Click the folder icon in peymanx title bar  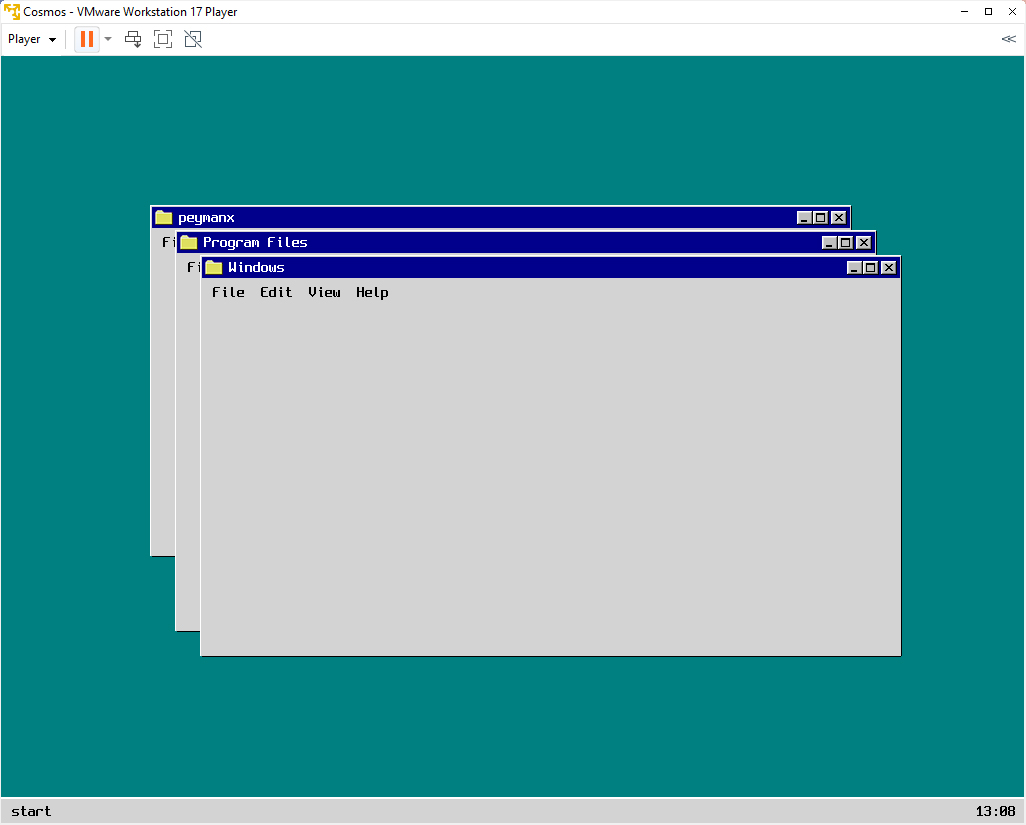(x=164, y=217)
